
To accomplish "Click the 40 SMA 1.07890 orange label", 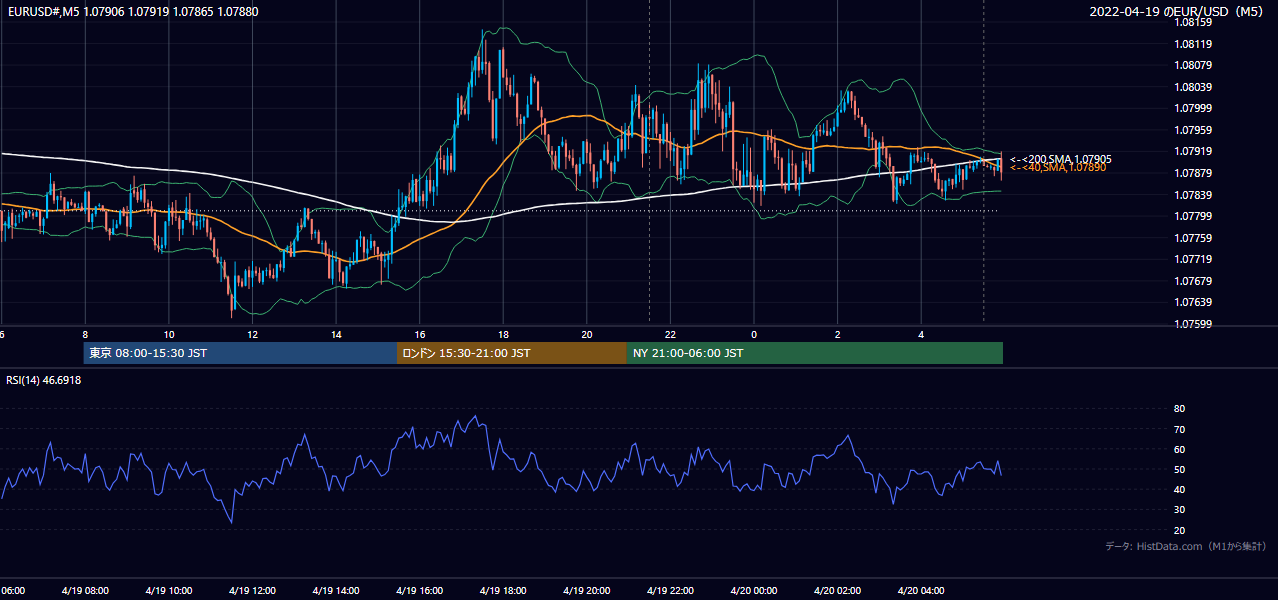I will click(x=1058, y=168).
